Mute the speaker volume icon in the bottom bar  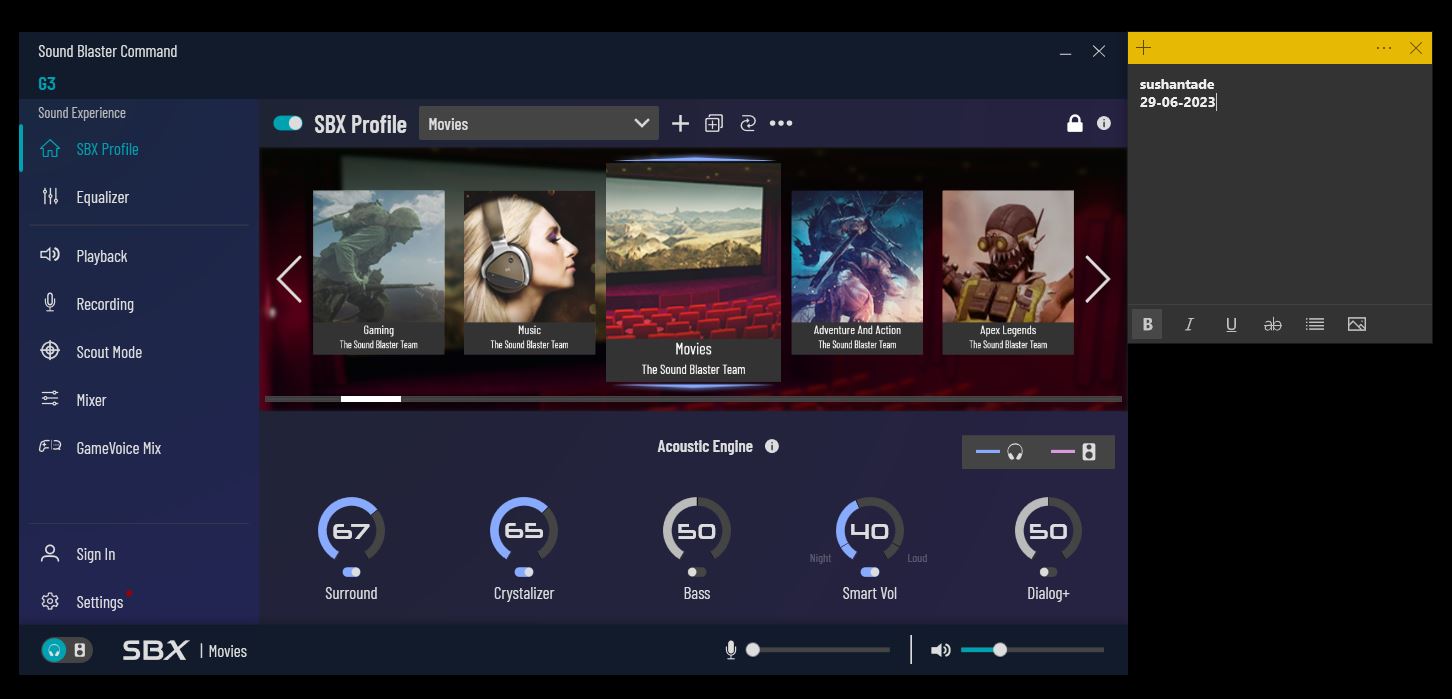point(940,650)
